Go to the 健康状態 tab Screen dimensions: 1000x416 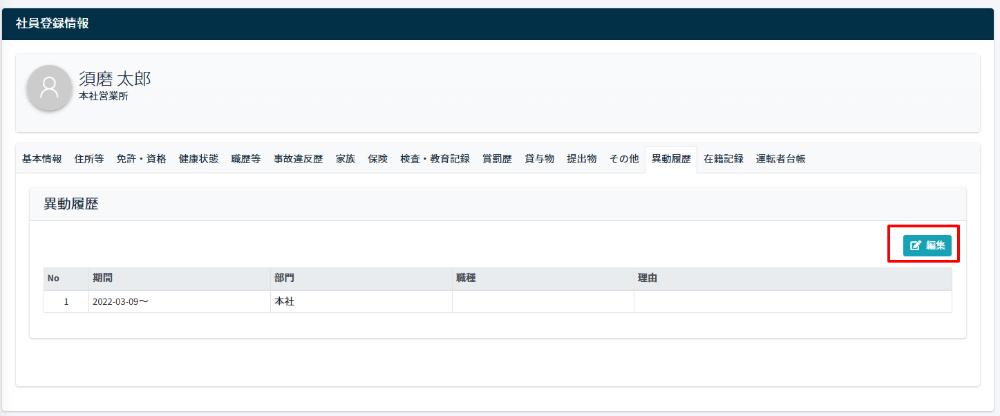(198, 159)
